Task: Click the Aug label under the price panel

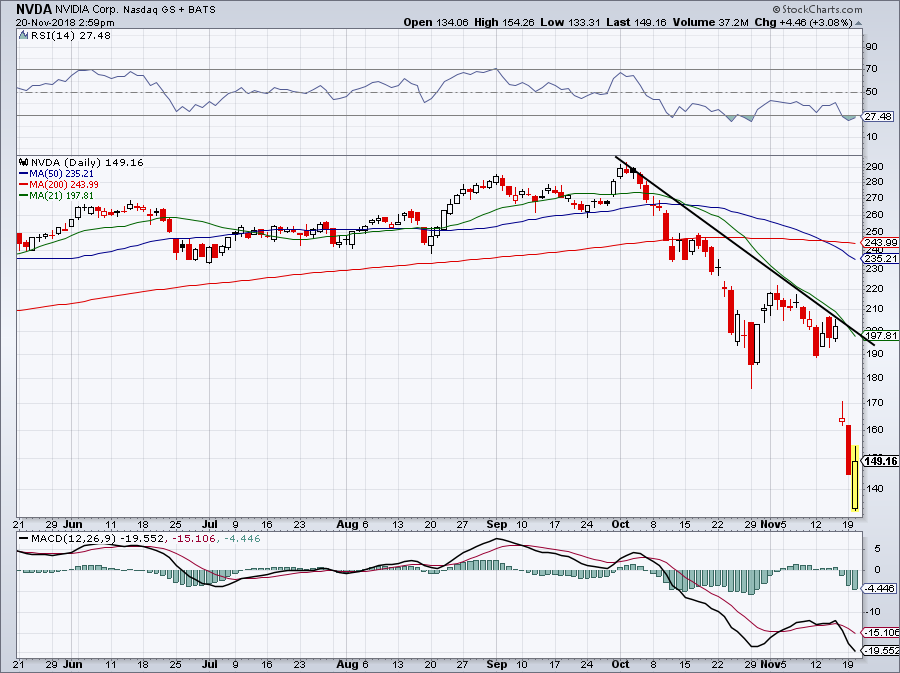Action: point(347,524)
